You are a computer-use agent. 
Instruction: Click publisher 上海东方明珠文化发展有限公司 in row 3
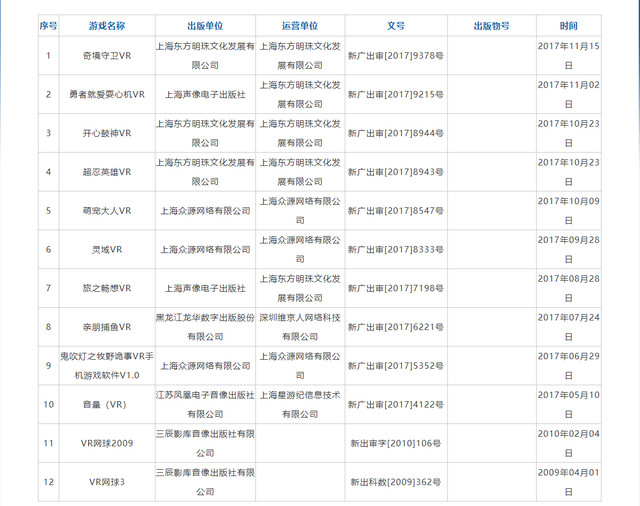coord(205,133)
